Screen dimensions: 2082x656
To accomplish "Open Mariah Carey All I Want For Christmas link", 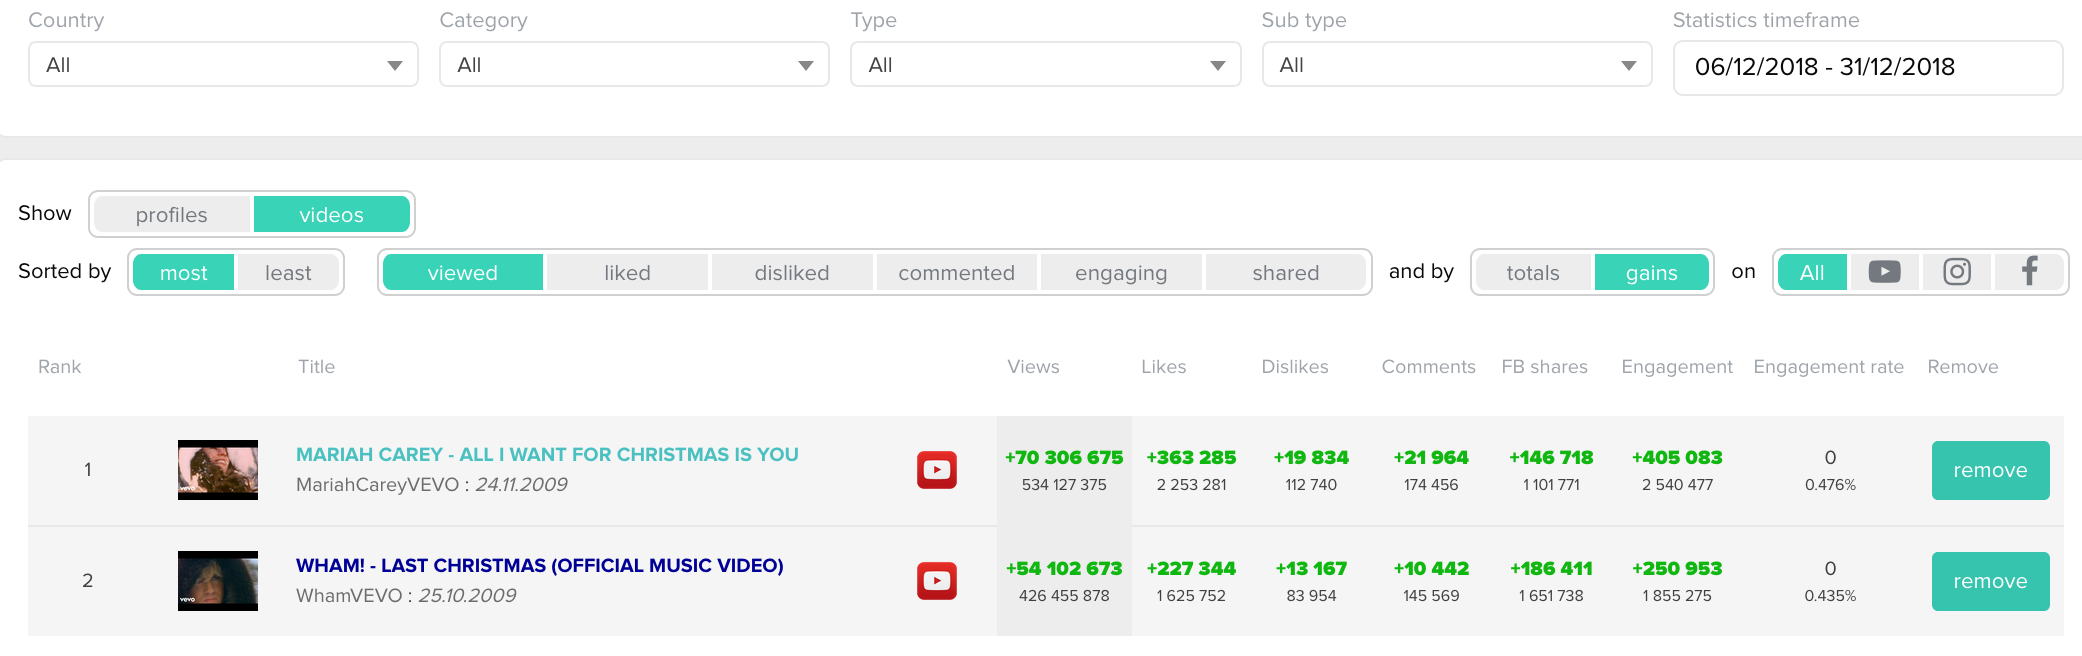I will point(547,455).
